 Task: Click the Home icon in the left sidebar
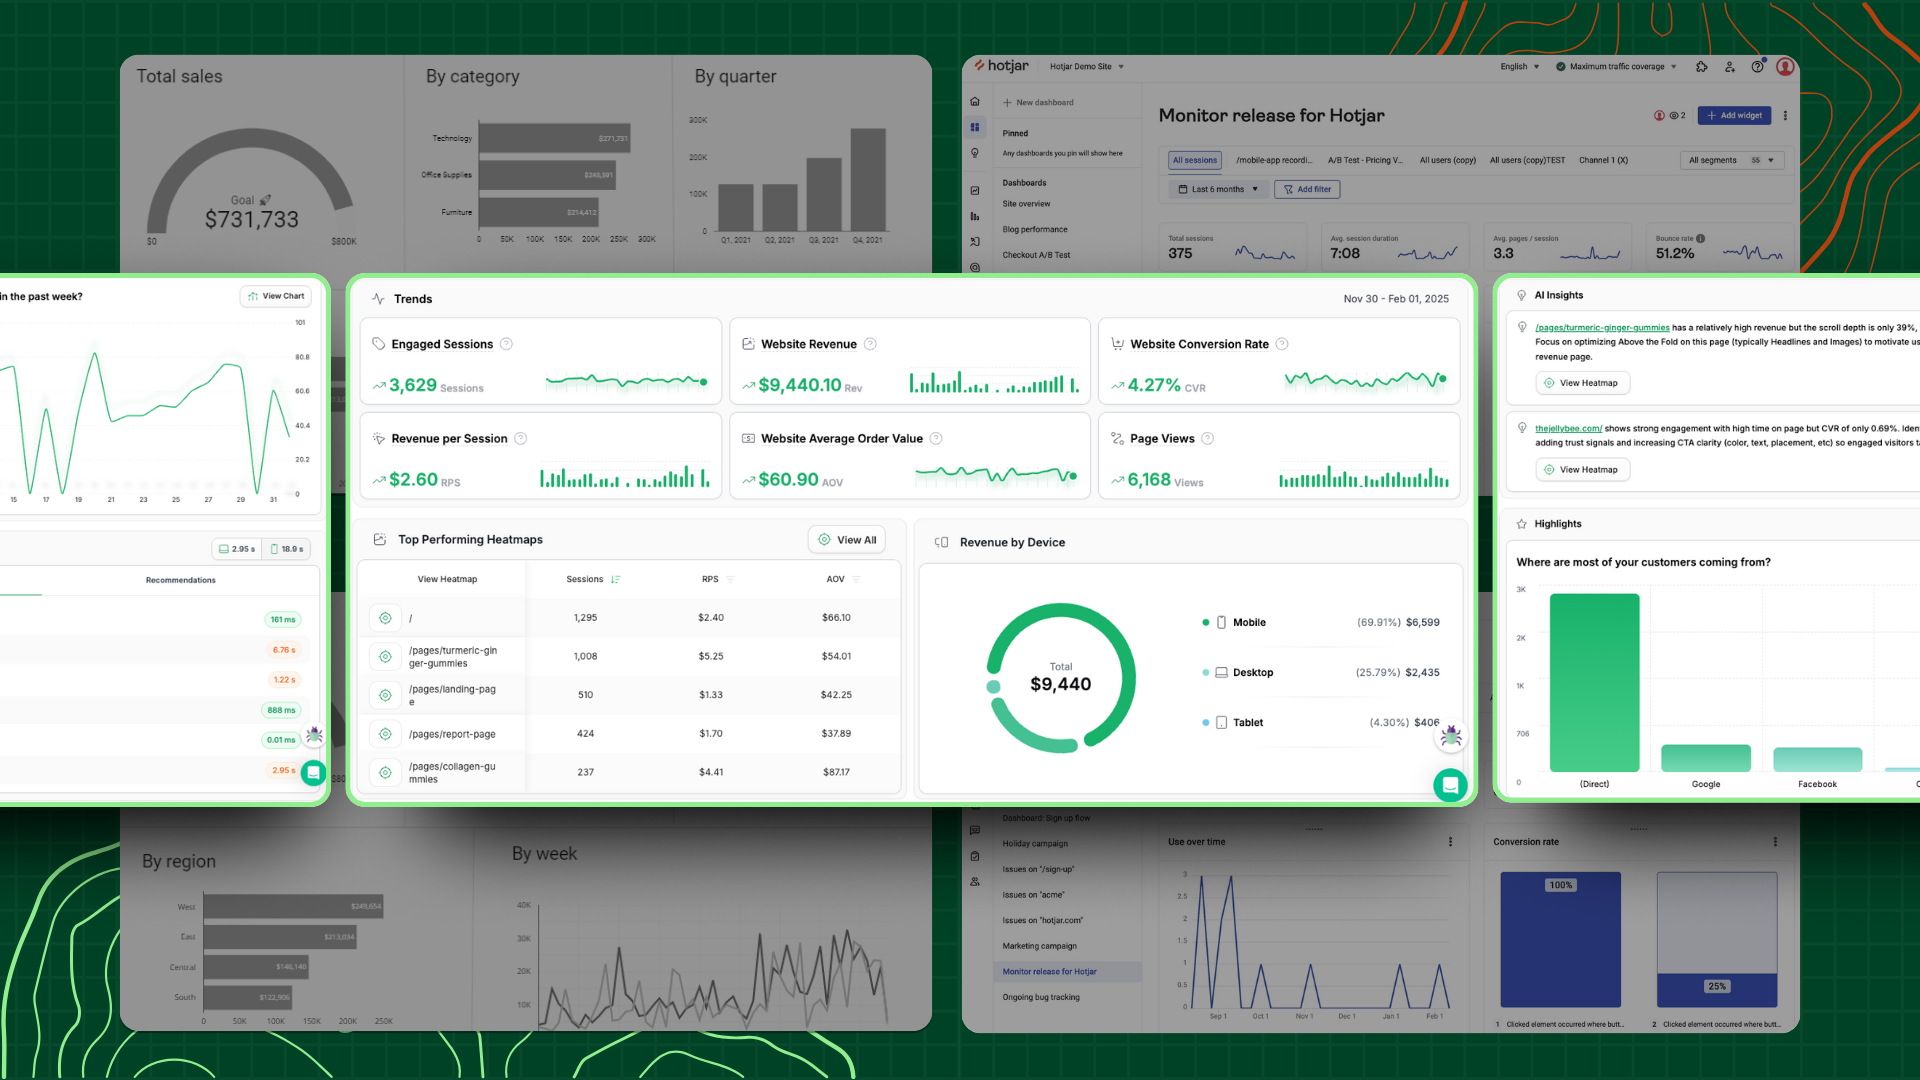coord(975,101)
